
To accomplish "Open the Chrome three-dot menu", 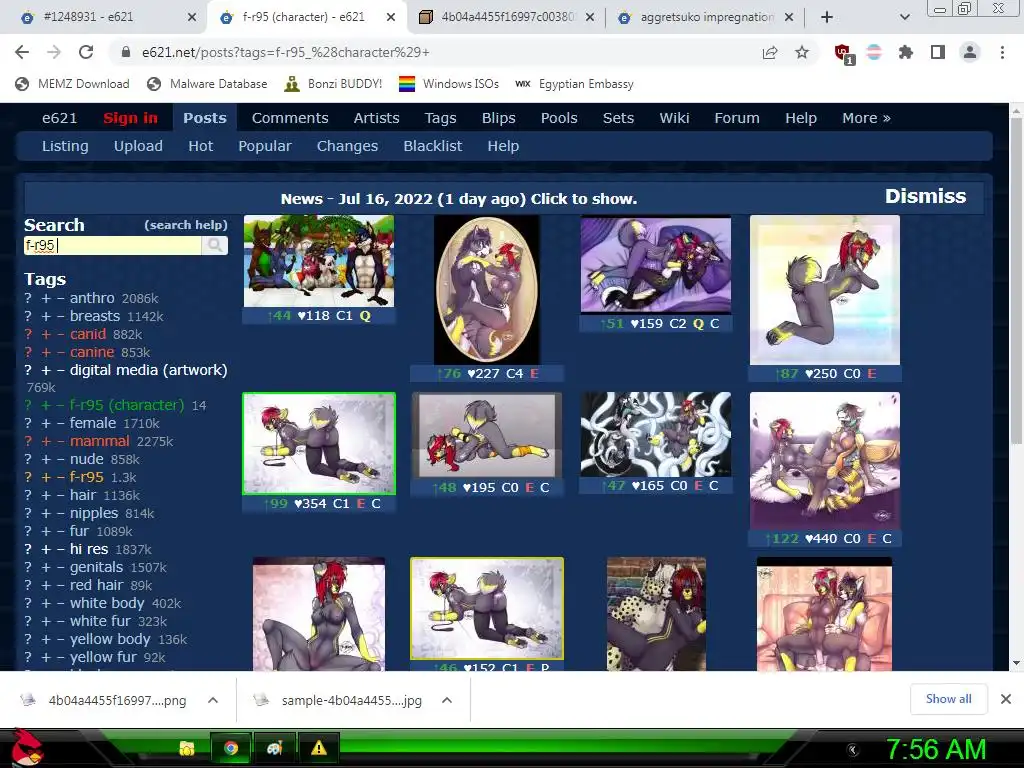I will (1002, 52).
